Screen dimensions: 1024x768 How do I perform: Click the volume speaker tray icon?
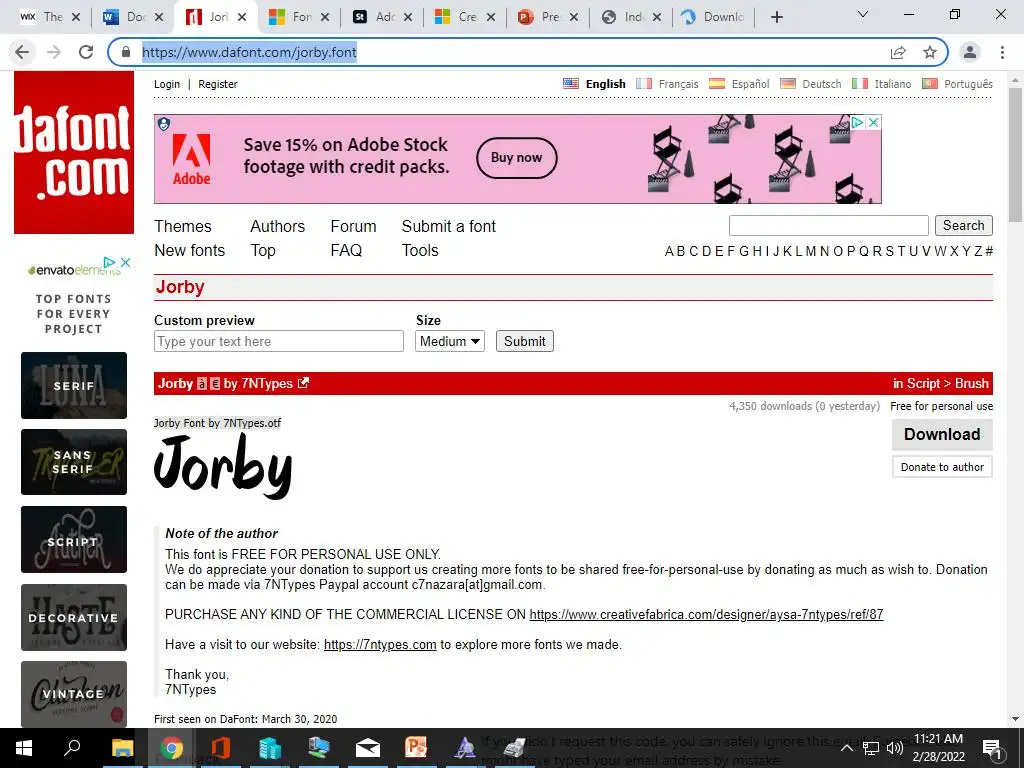pos(895,748)
